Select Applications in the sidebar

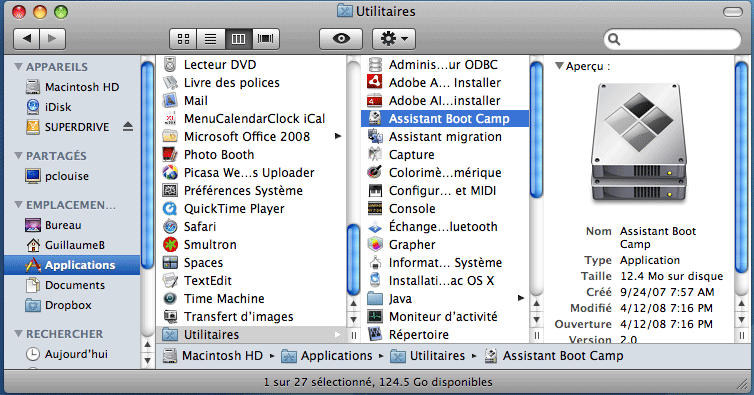click(x=72, y=265)
